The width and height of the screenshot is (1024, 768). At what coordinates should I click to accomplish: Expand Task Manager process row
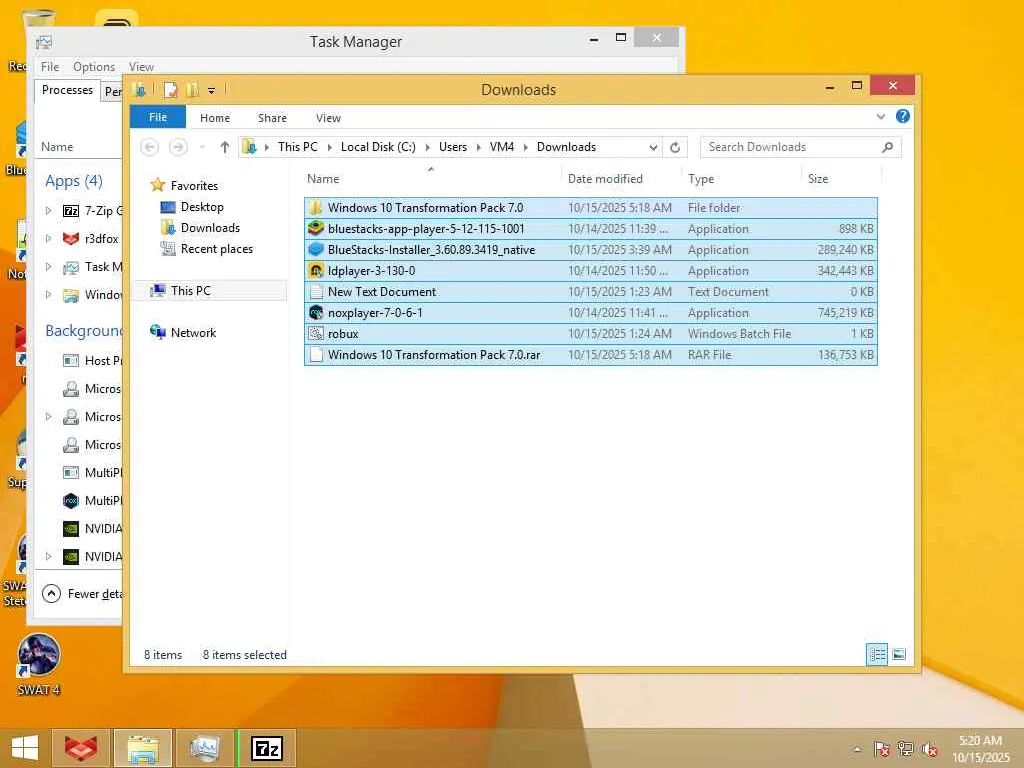pos(48,266)
